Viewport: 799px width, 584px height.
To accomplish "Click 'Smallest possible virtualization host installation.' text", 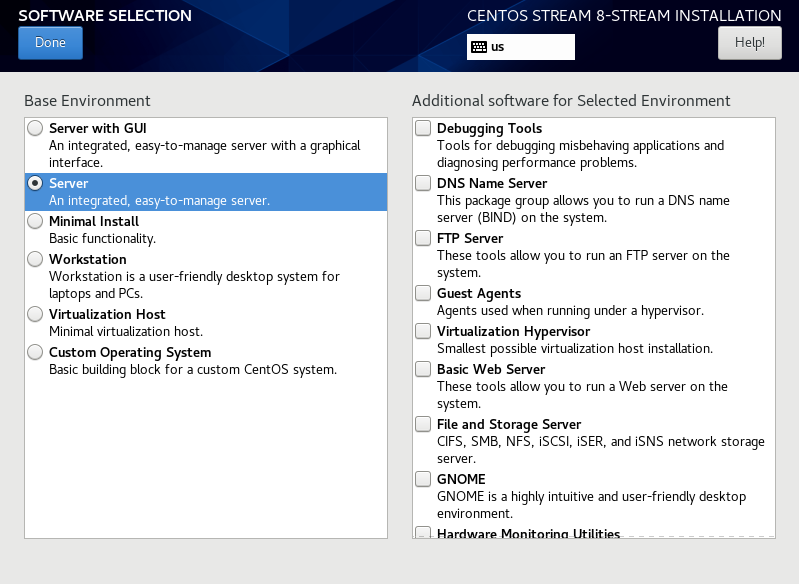I will click(x=575, y=349).
